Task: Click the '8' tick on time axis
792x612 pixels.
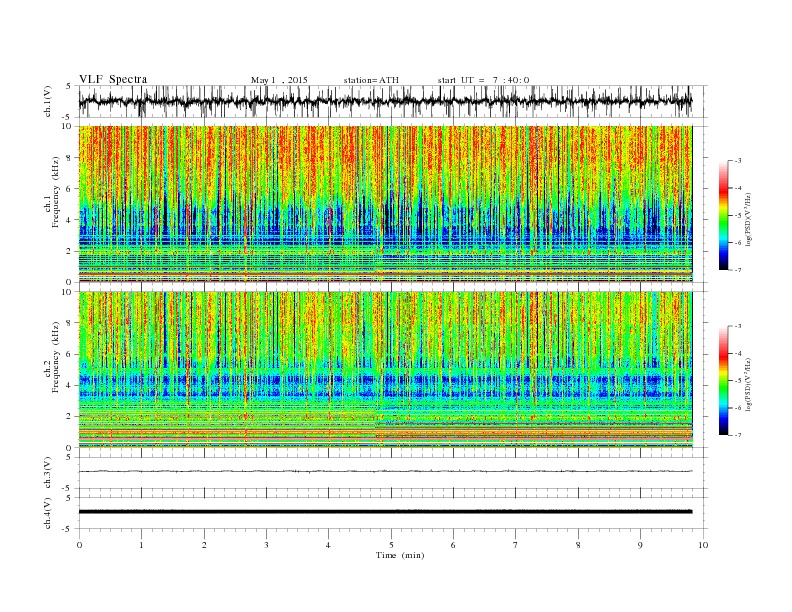Action: click(578, 545)
